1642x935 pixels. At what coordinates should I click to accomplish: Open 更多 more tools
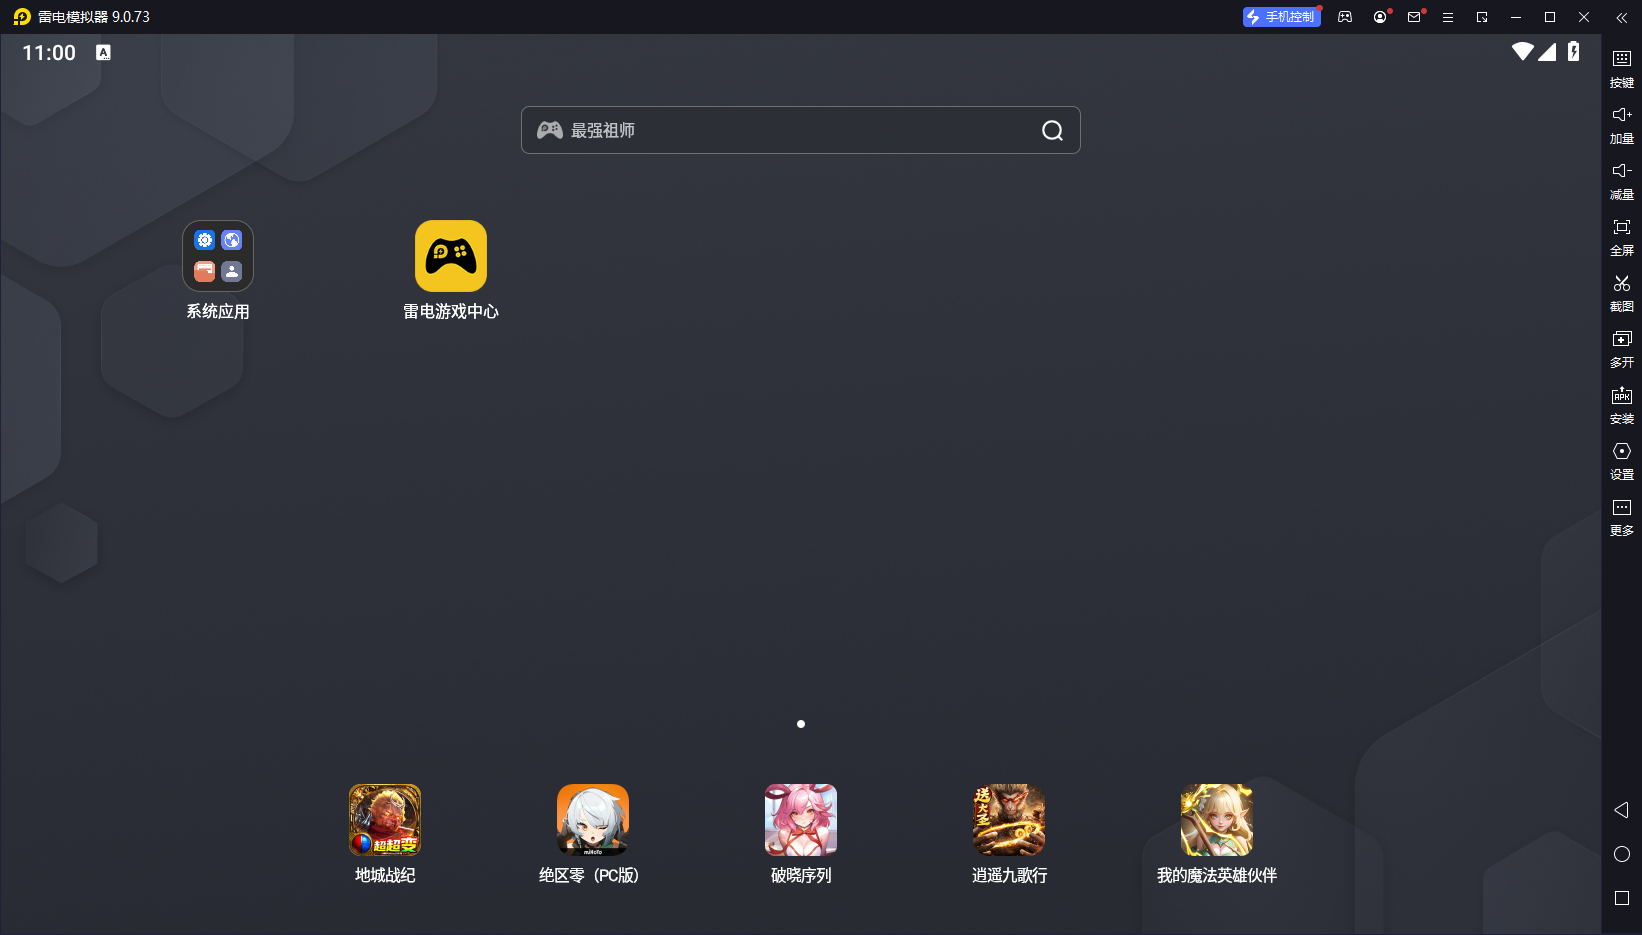1622,517
